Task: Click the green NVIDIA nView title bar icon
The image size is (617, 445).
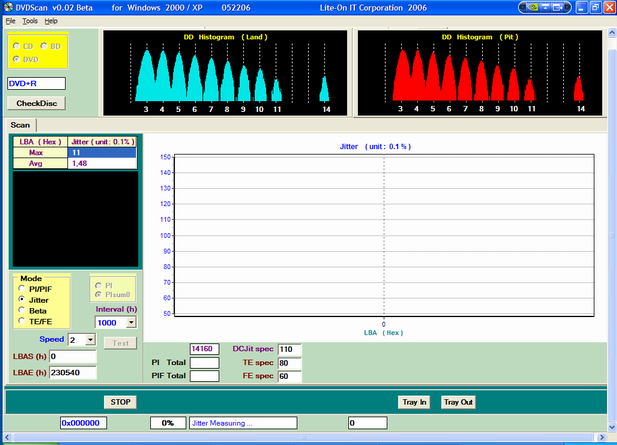Action: pyautogui.click(x=533, y=7)
